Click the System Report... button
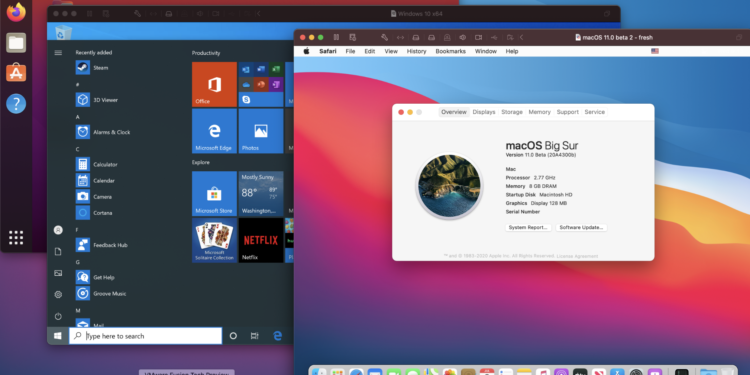The image size is (750, 375). point(528,228)
